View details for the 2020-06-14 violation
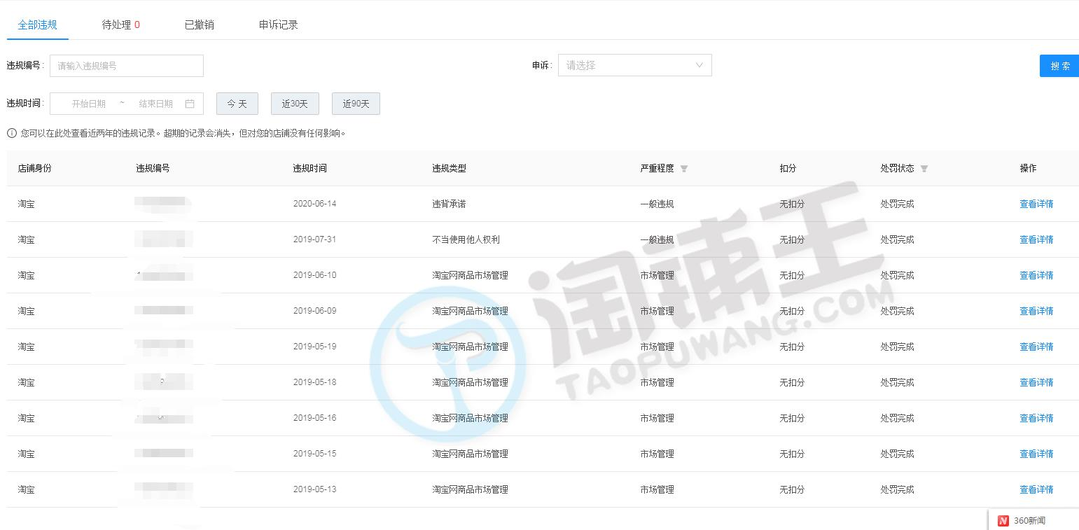Screen dimensions: 1079x530 [1036, 204]
